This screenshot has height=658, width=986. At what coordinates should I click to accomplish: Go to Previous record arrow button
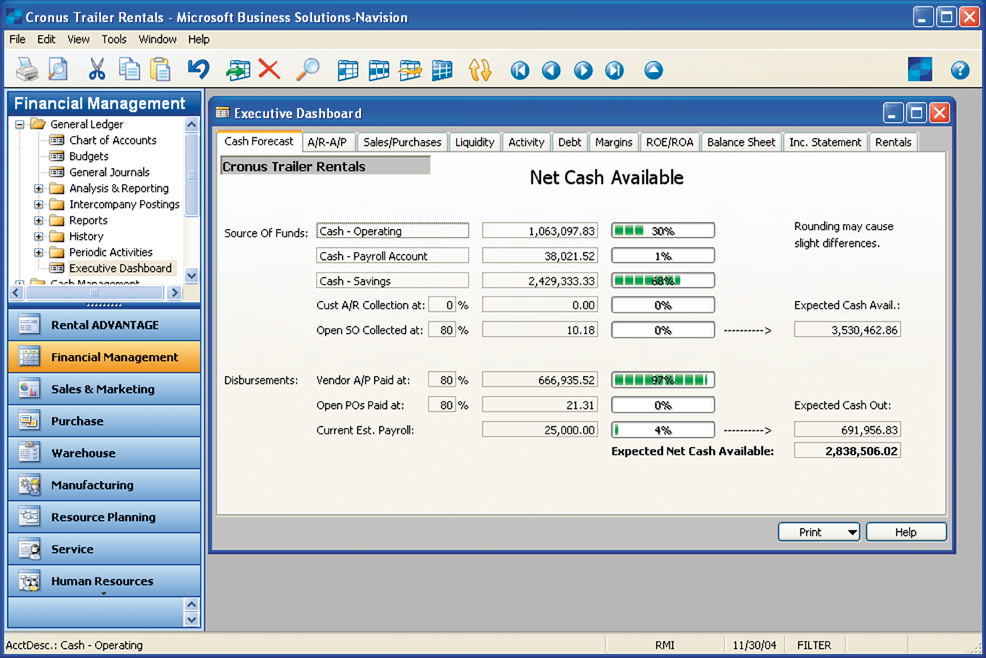(551, 70)
